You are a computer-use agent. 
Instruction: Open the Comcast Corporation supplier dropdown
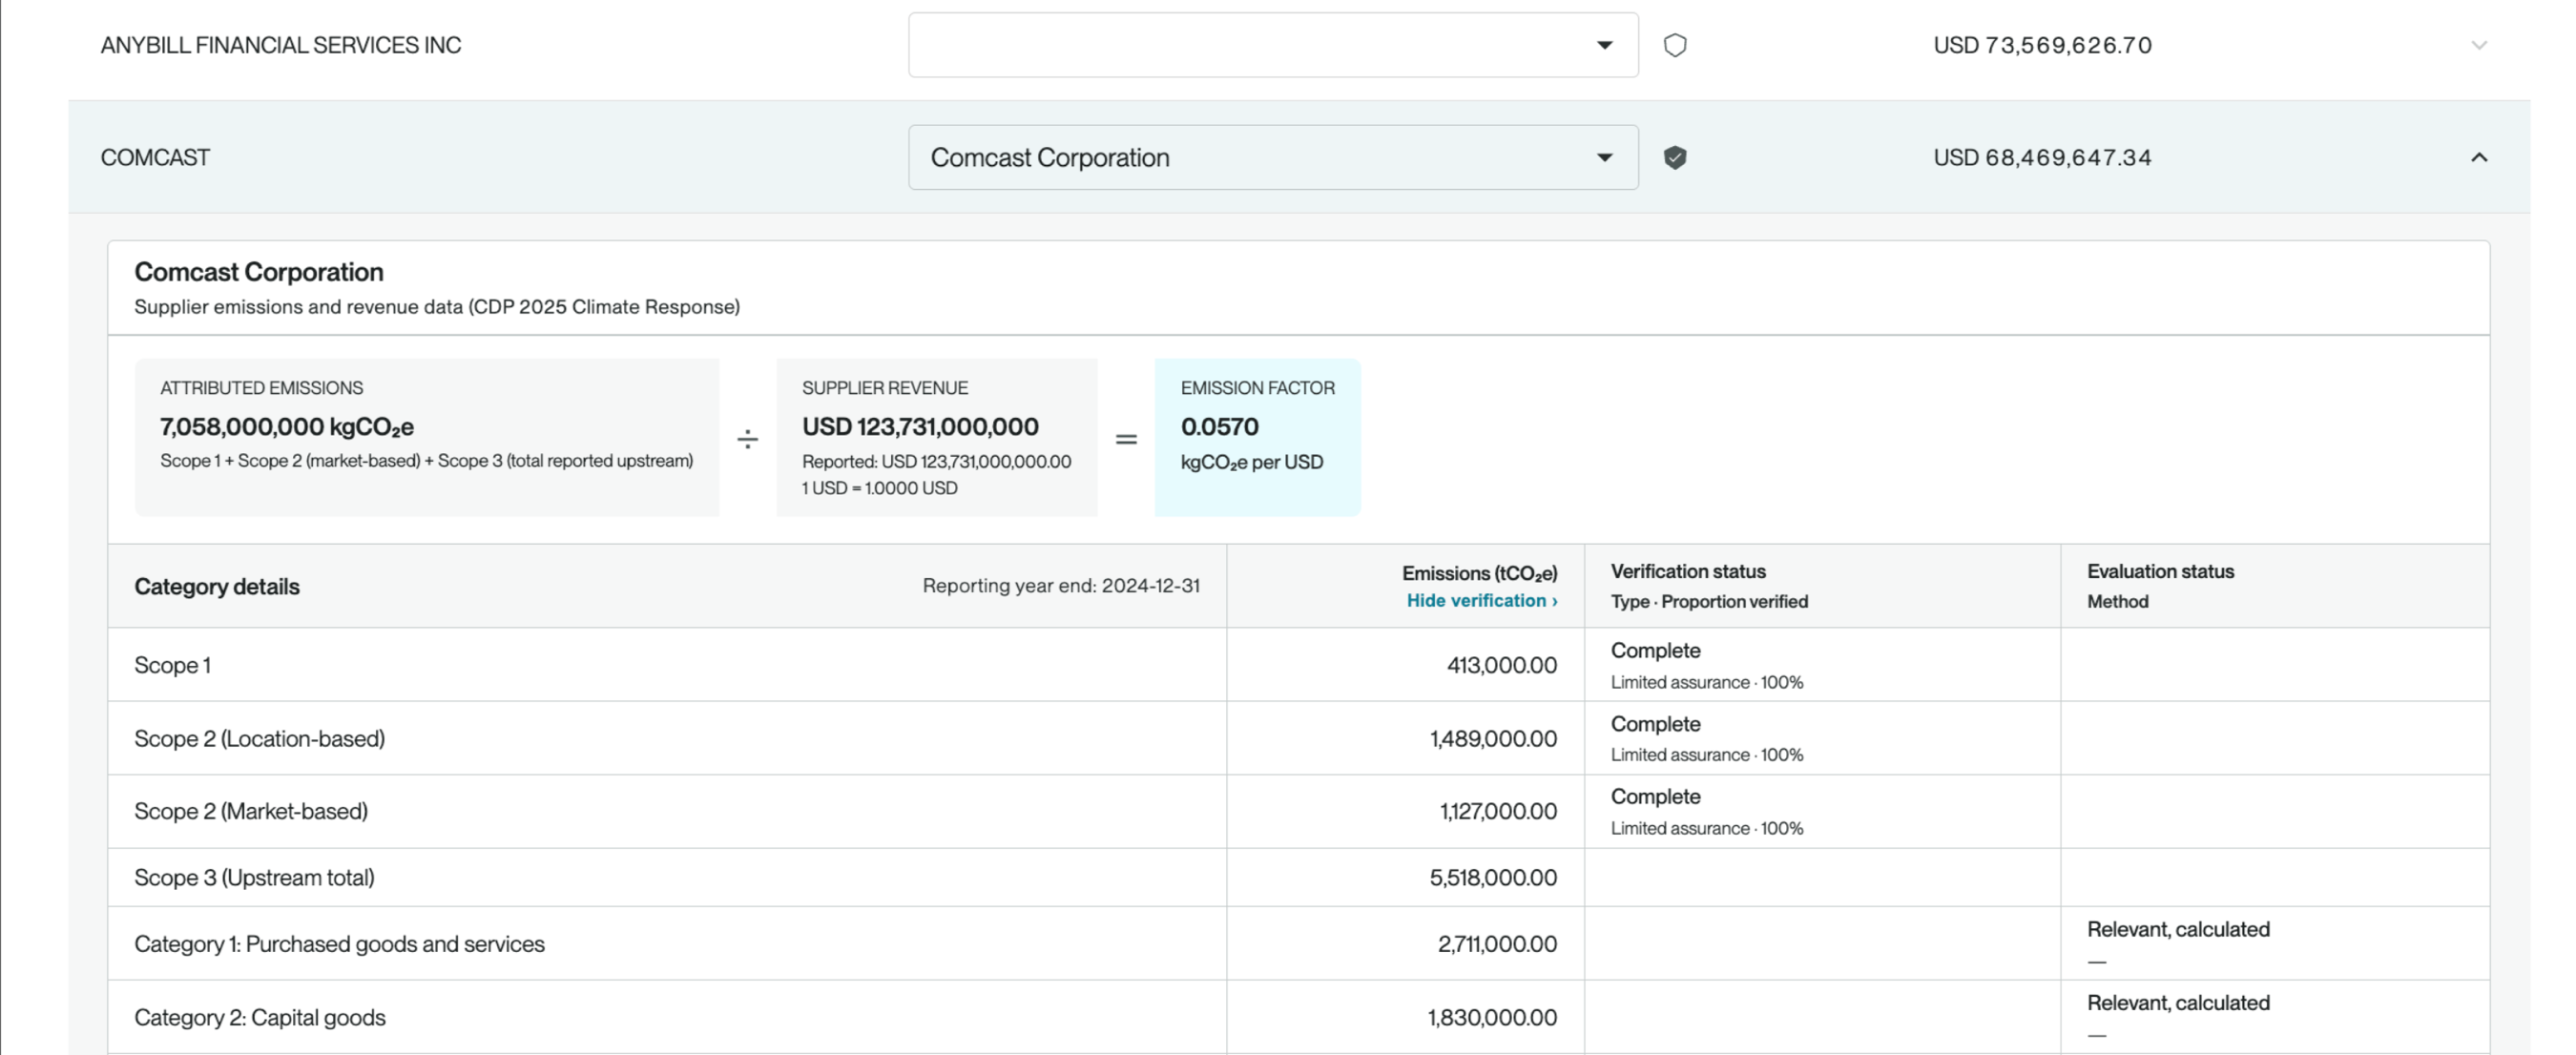pos(1273,157)
